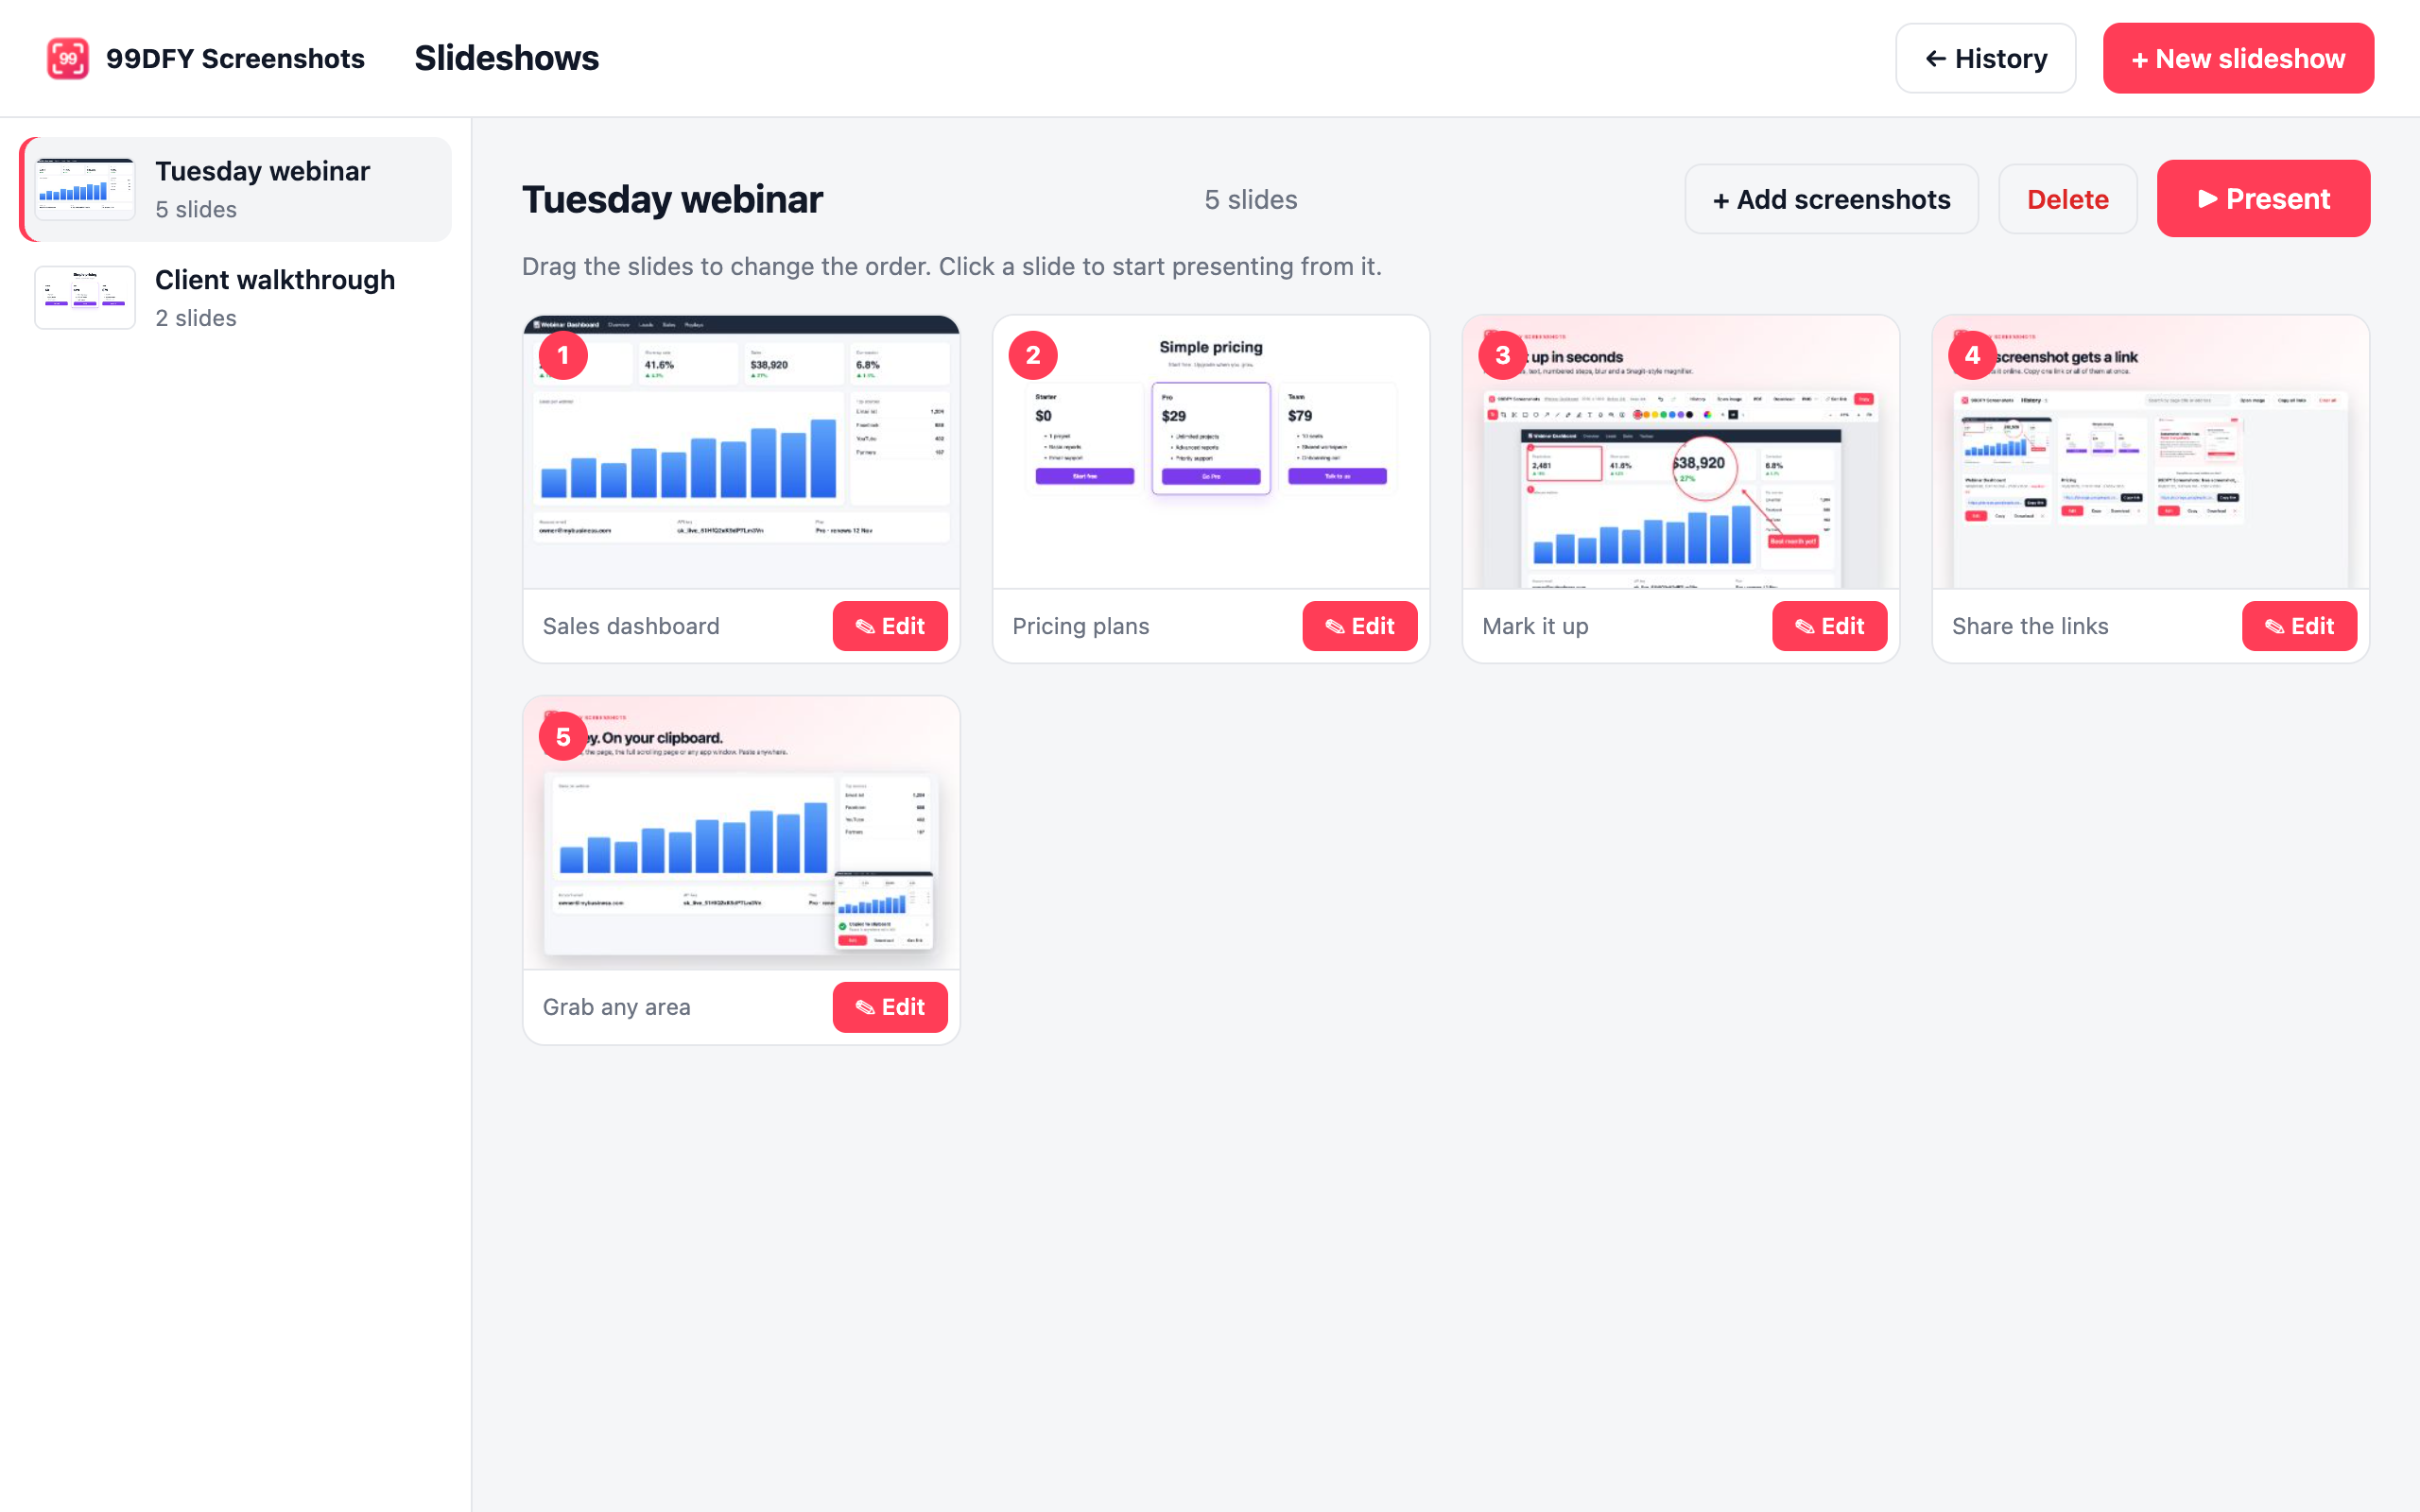Edit the Share the links slide
The height and width of the screenshot is (1512, 2420).
[2299, 626]
